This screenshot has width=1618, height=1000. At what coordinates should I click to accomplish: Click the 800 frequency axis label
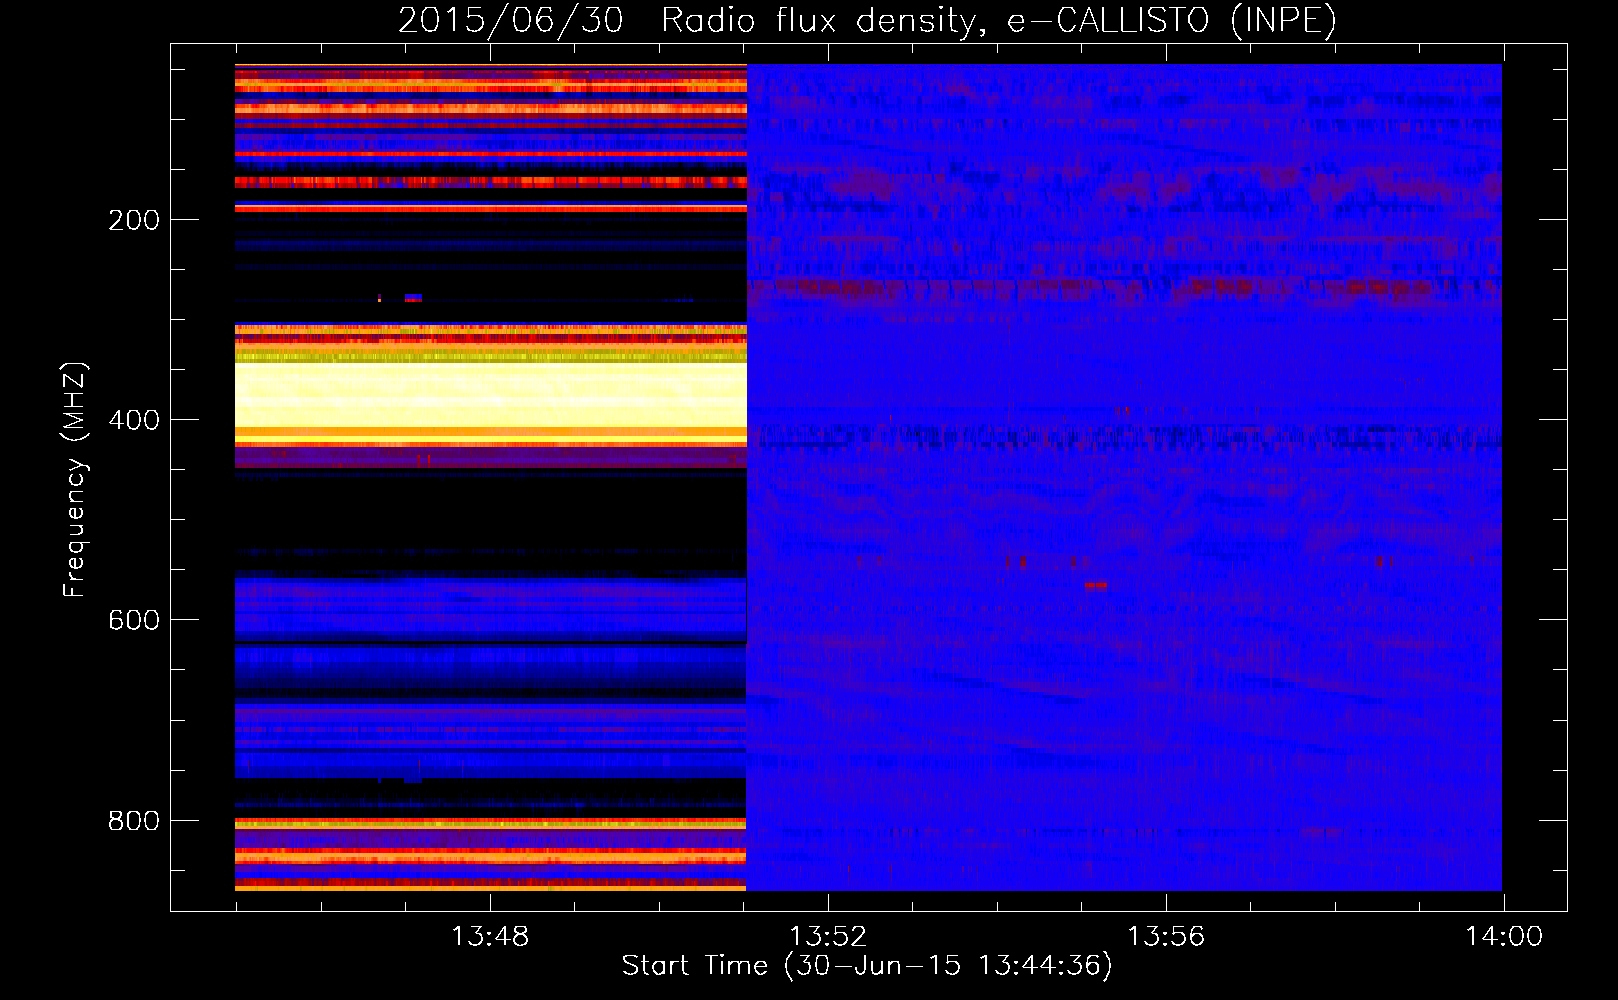[133, 821]
